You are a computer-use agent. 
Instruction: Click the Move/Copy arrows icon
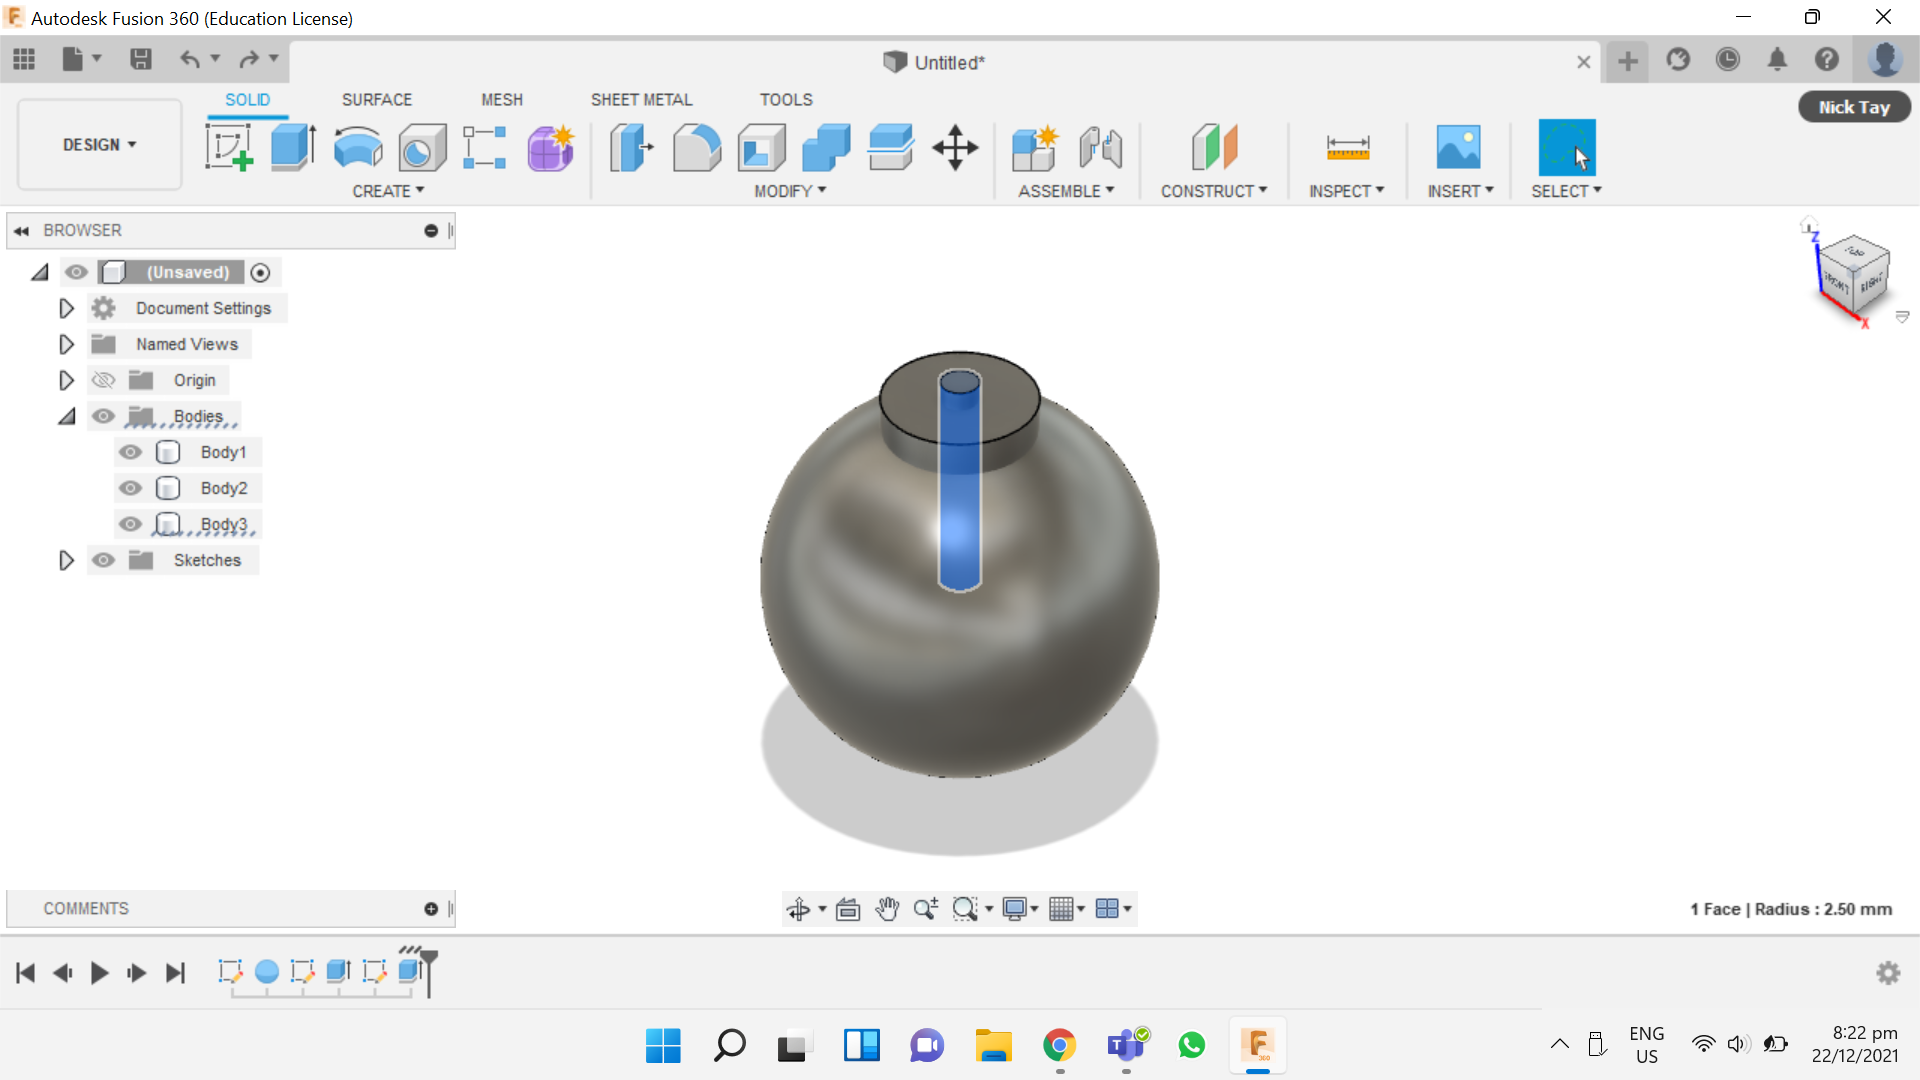[x=955, y=148]
